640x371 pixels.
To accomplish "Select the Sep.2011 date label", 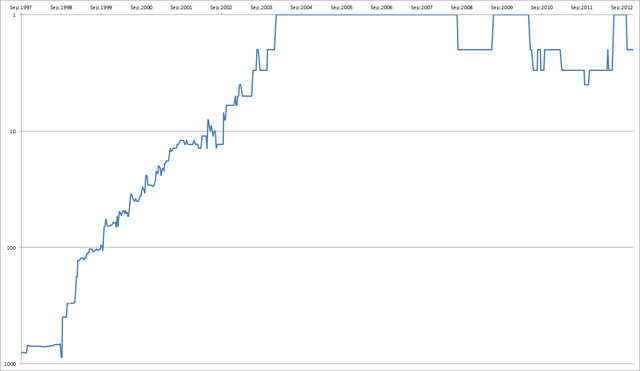I will coord(582,7).
